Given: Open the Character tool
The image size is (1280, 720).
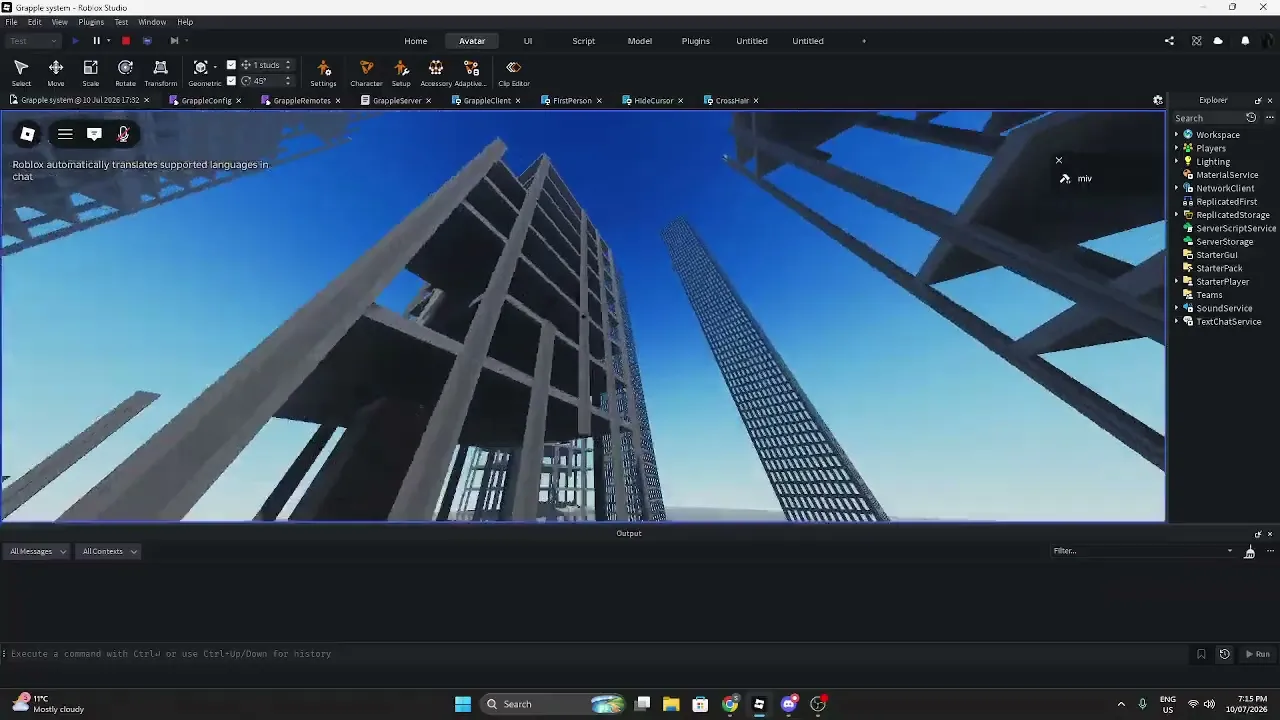Looking at the screenshot, I should point(366,73).
